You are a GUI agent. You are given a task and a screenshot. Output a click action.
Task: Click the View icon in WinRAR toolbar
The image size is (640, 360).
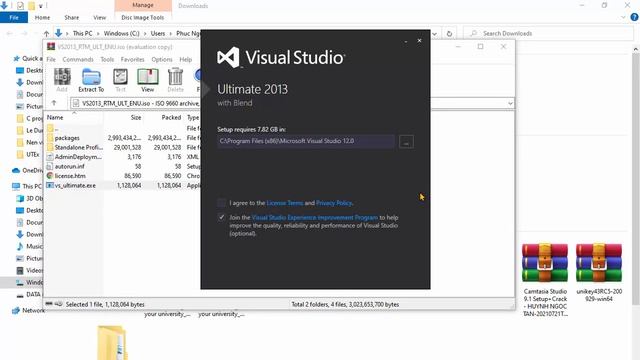pos(148,80)
